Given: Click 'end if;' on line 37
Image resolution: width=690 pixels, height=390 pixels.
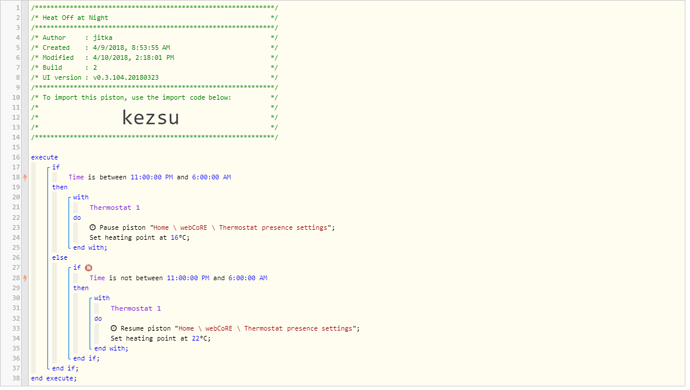Looking at the screenshot, I should 65,368.
